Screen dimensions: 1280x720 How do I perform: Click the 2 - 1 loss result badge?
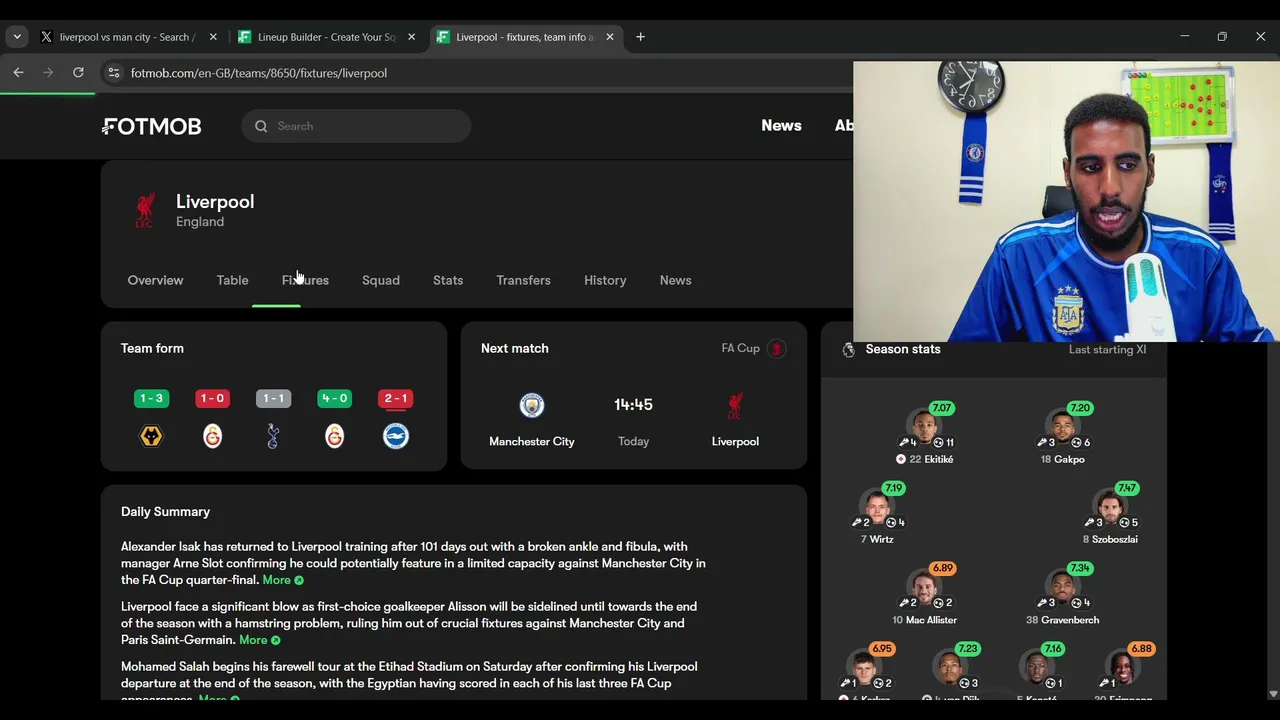[396, 398]
